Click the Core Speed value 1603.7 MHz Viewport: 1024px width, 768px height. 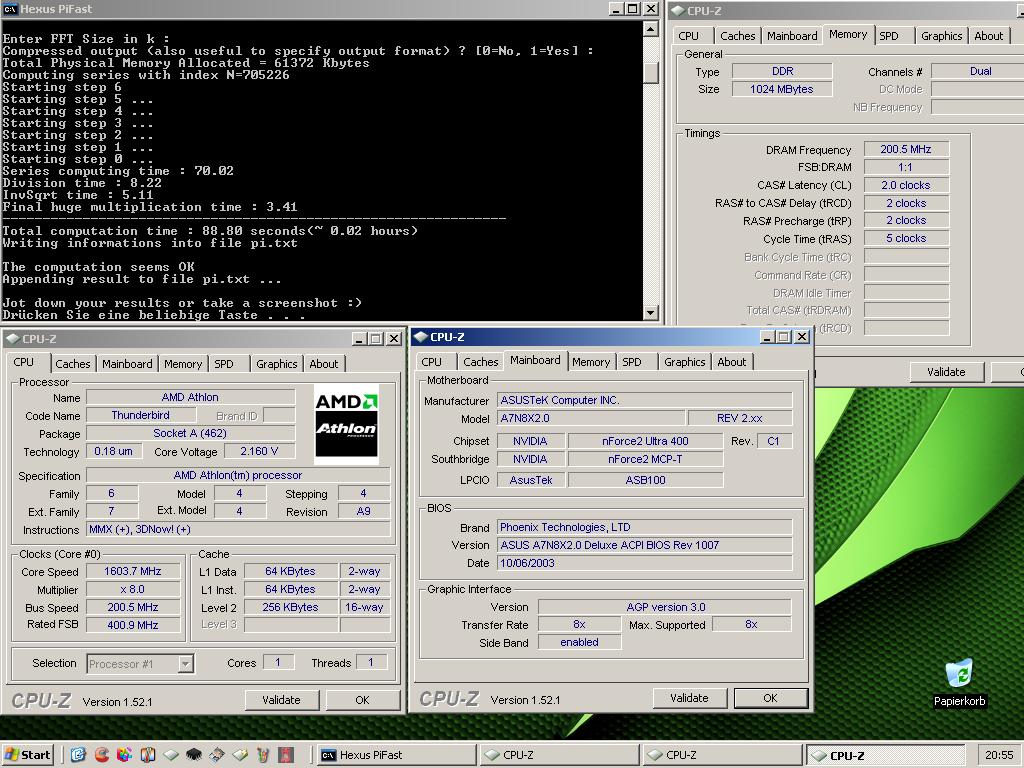(133, 571)
